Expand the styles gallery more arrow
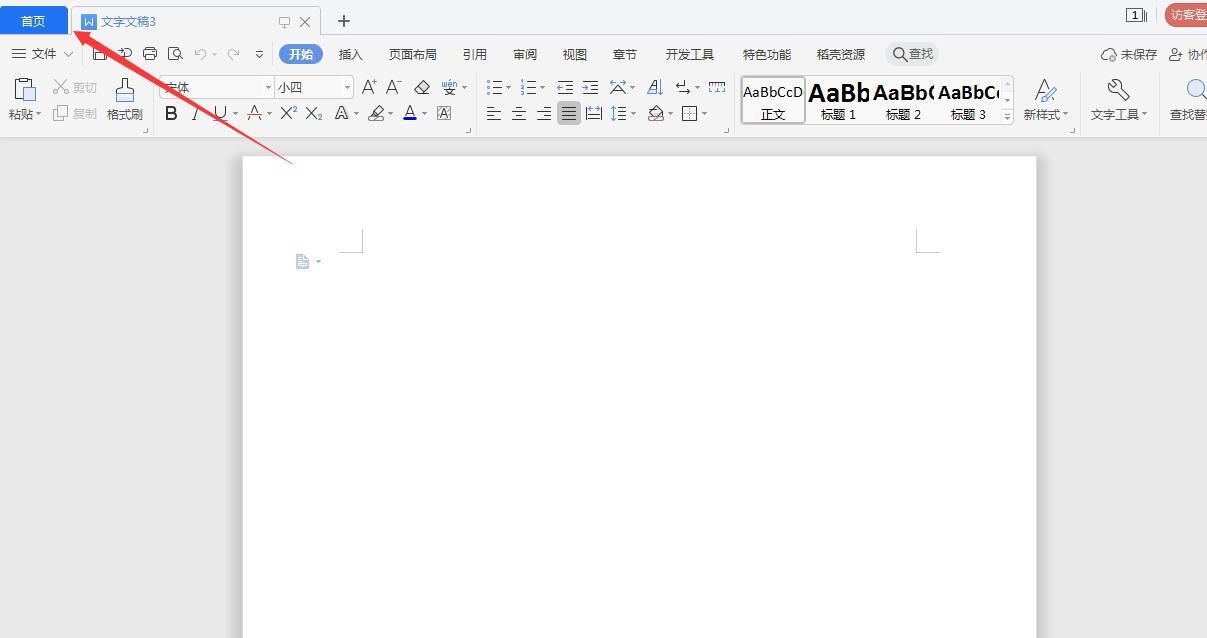This screenshot has width=1207, height=638. click(1008, 118)
